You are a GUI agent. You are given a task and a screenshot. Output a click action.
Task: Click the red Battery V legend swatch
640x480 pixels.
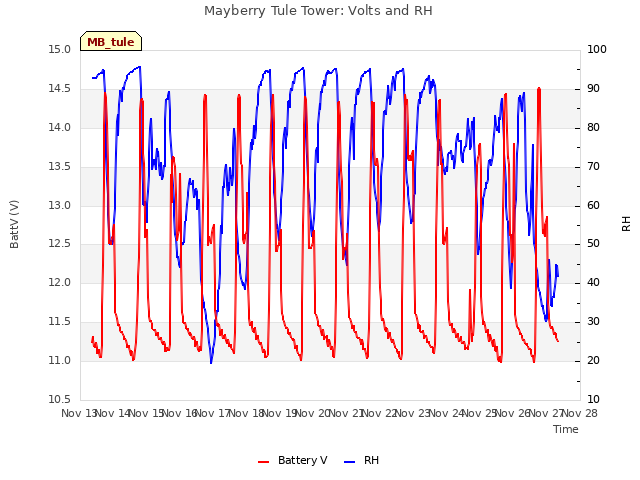[264, 462]
